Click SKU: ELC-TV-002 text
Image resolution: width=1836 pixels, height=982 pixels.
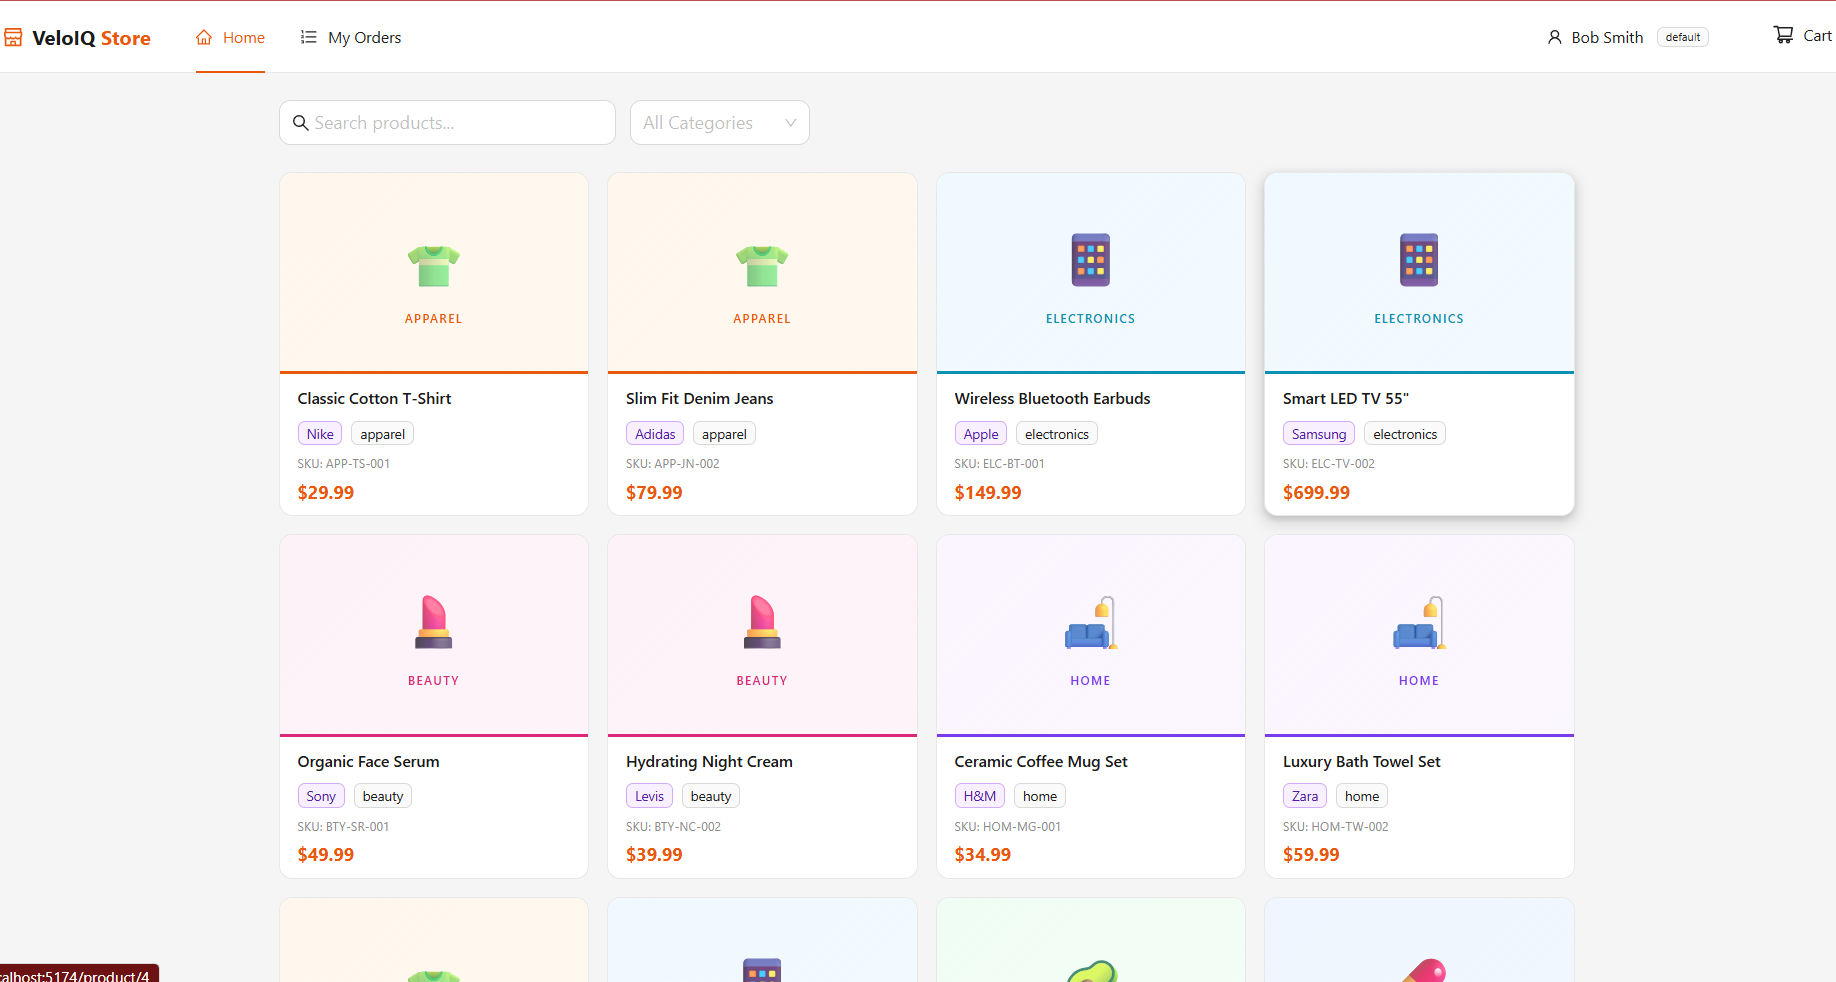[1329, 464]
